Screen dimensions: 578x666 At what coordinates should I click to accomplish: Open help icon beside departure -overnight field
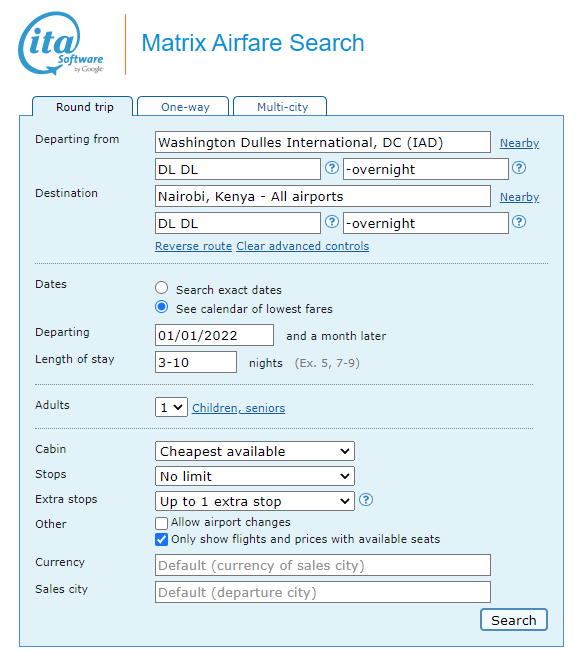(x=519, y=168)
